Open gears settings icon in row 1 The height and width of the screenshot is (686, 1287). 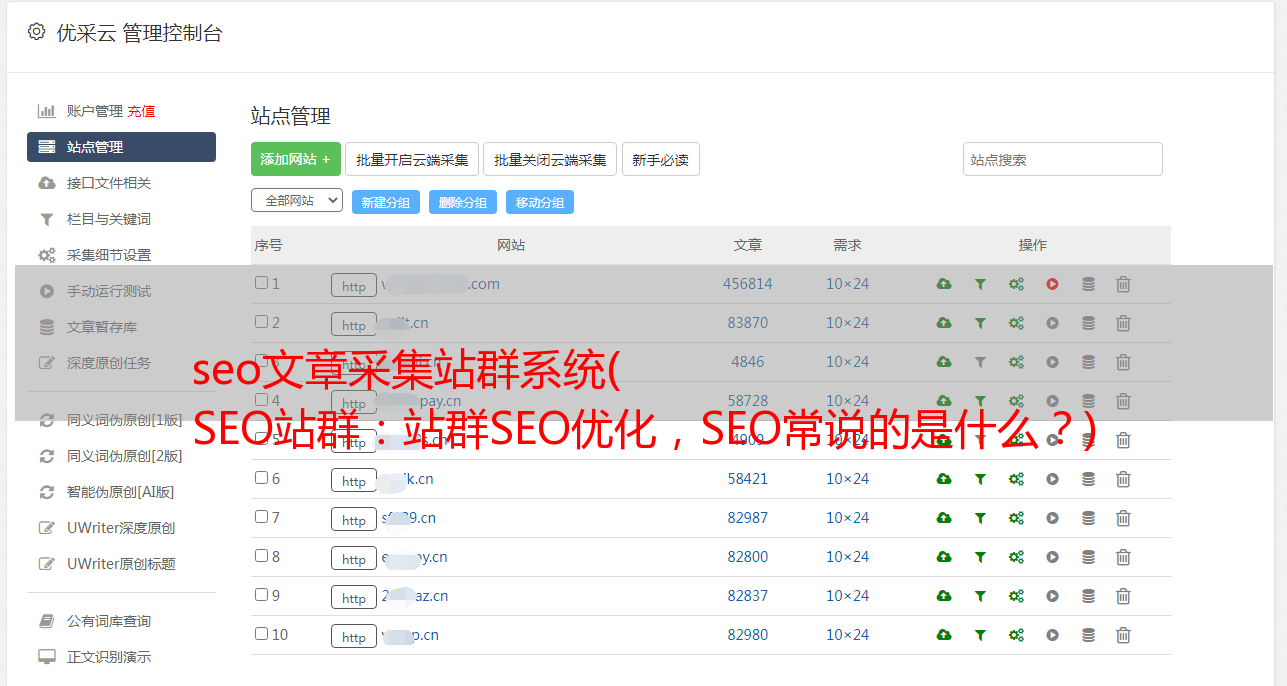tap(1016, 284)
